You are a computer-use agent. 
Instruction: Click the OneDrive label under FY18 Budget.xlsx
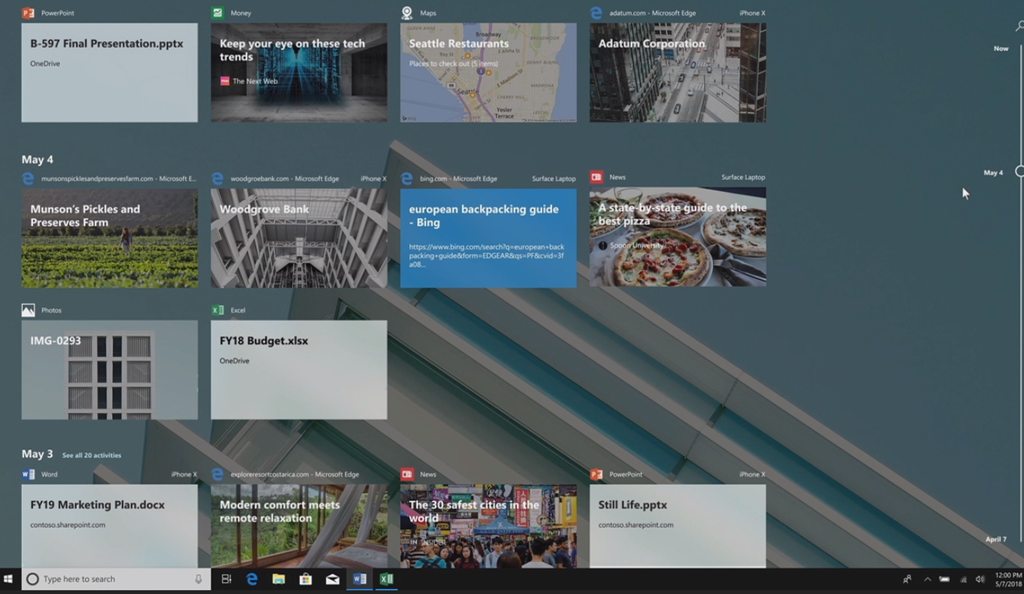(x=234, y=360)
